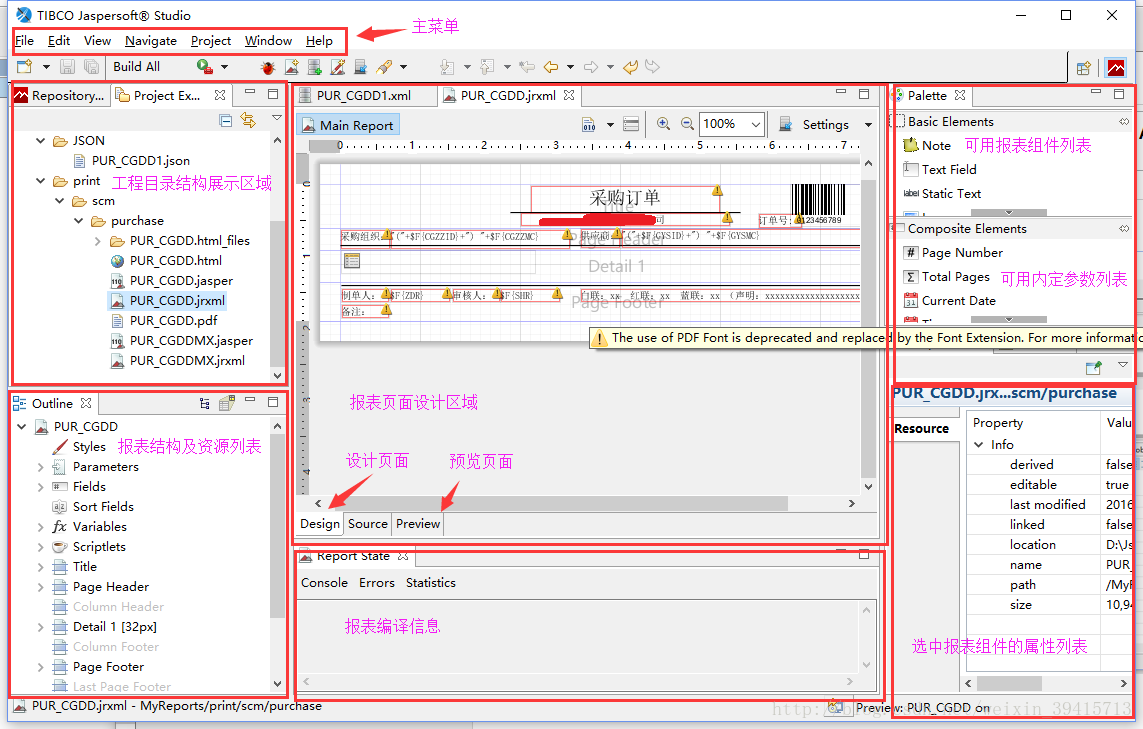
Task: Click the new report wizard icon
Action: point(292,67)
